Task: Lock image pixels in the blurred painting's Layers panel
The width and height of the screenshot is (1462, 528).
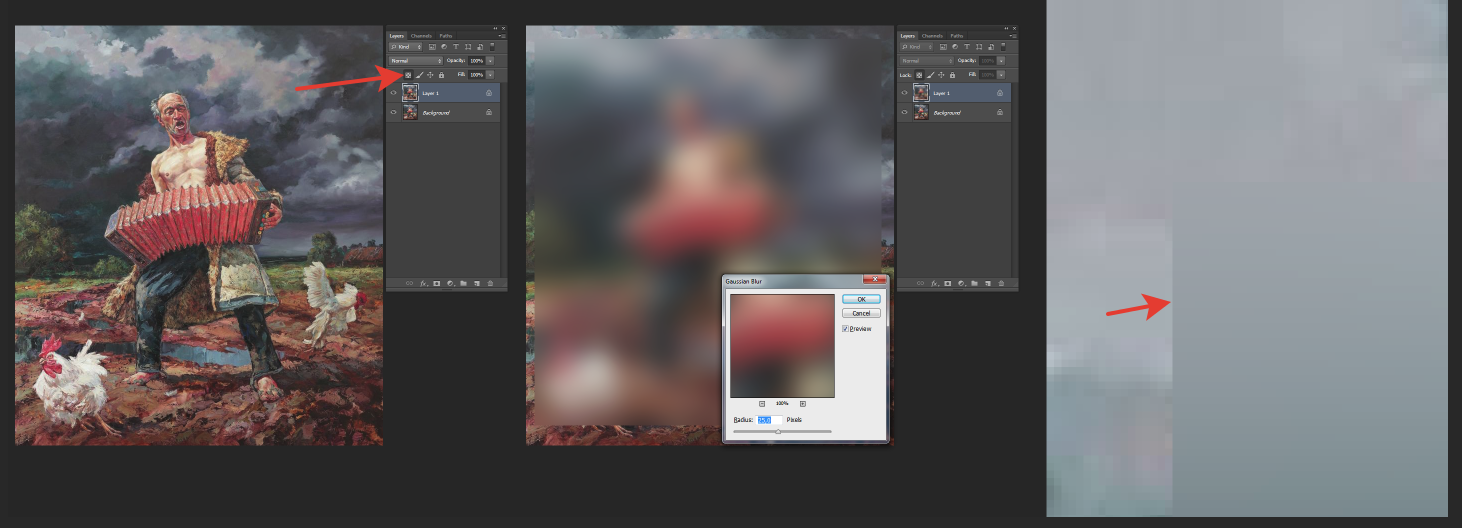Action: click(x=930, y=75)
